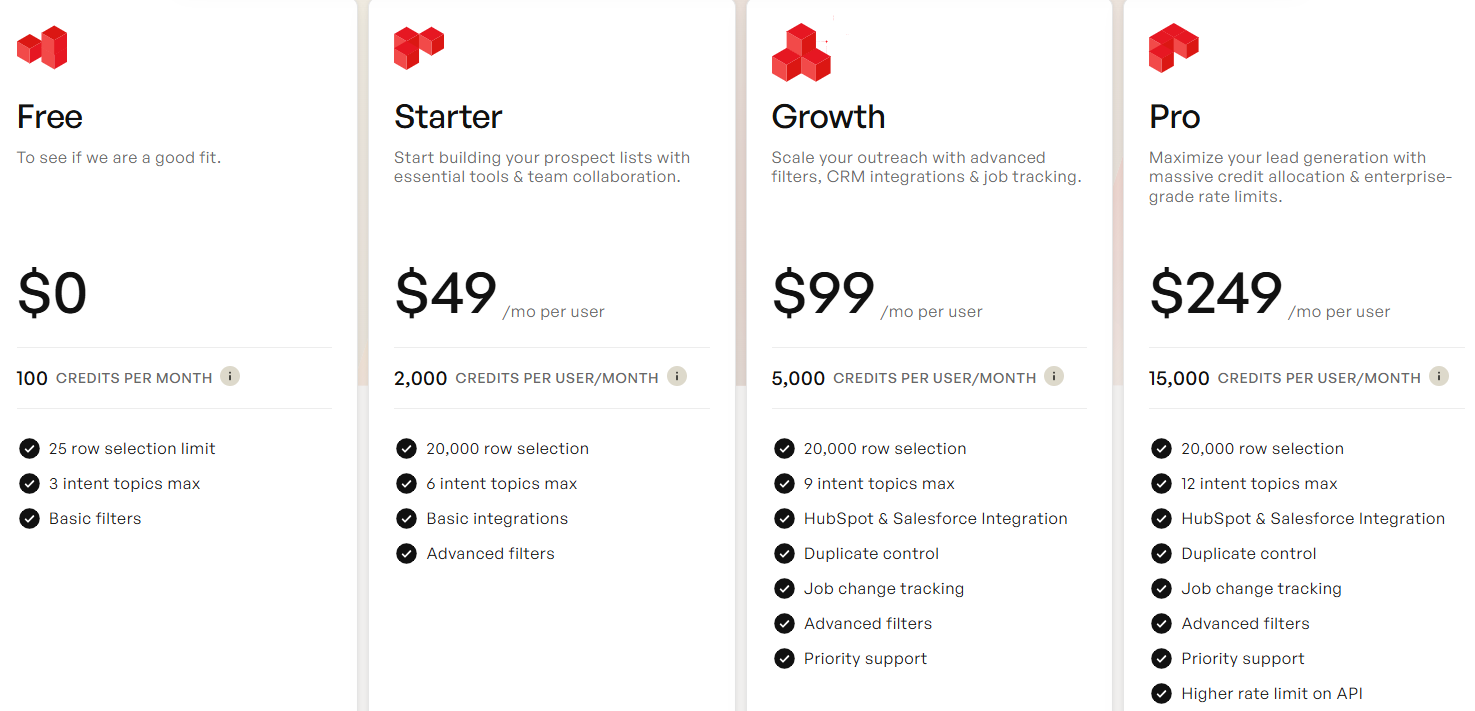Open info tooltip for Growth plan credits
The width and height of the screenshot is (1475, 711).
pyautogui.click(x=1054, y=376)
